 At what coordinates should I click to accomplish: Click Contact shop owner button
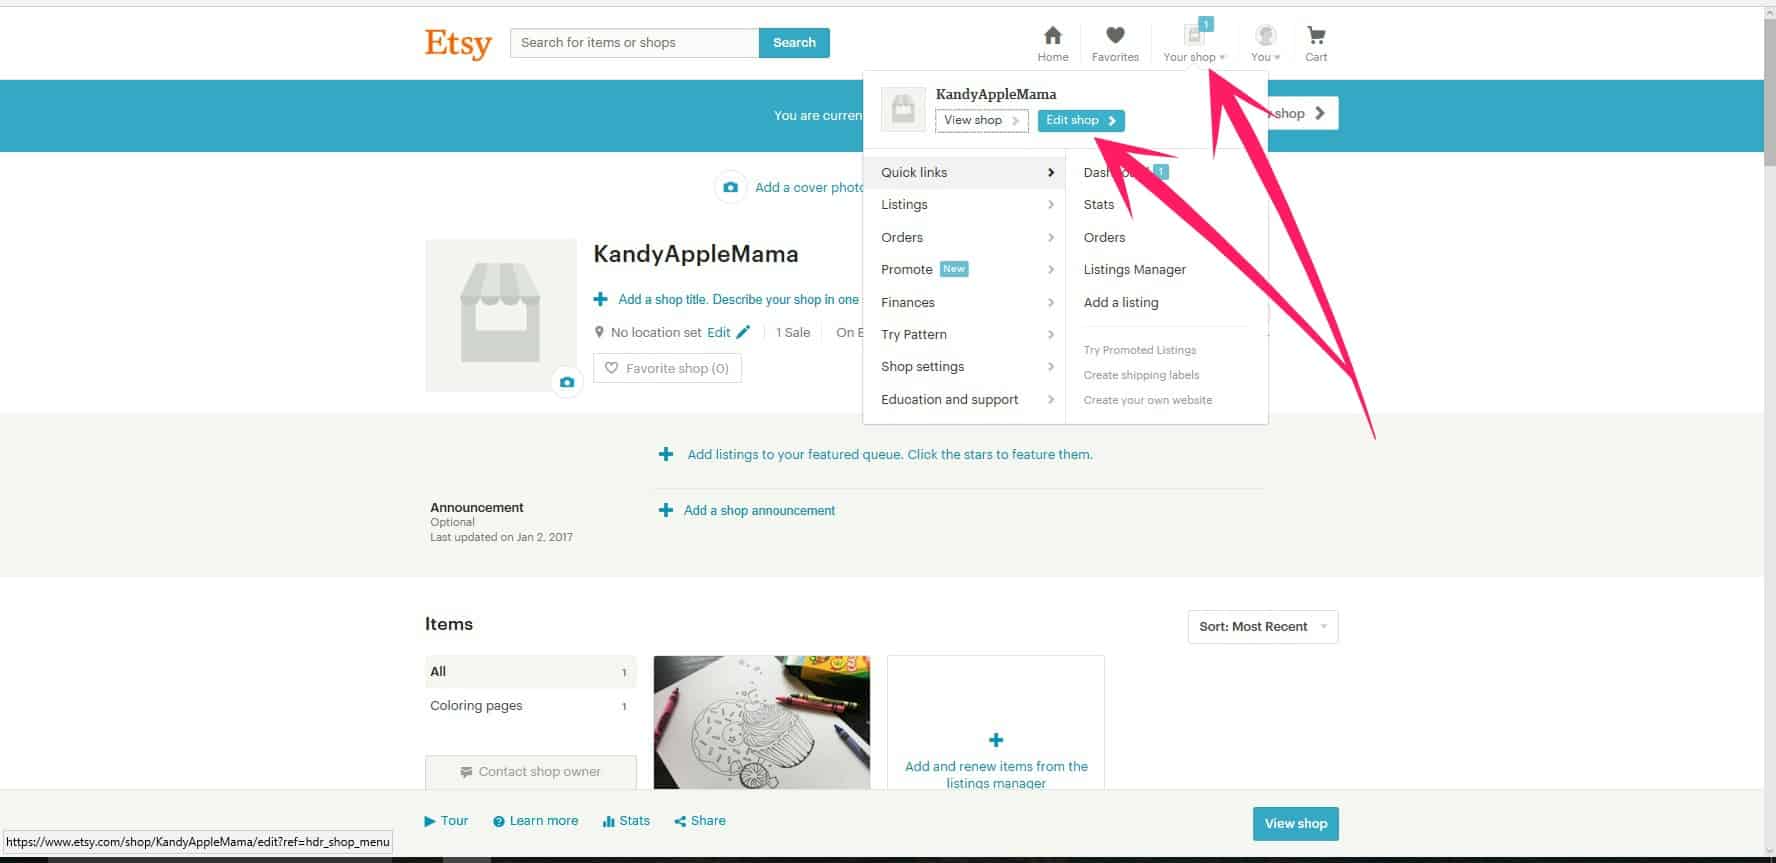(x=530, y=772)
